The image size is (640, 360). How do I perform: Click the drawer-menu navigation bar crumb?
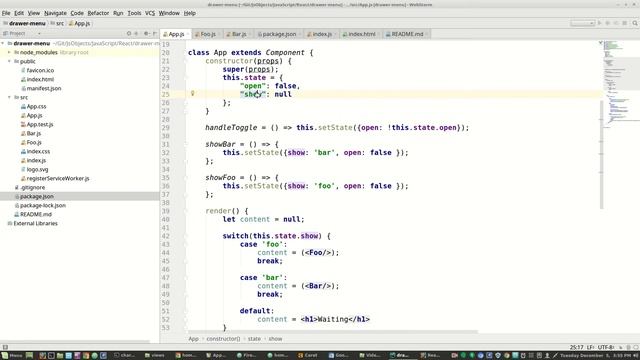point(24,23)
